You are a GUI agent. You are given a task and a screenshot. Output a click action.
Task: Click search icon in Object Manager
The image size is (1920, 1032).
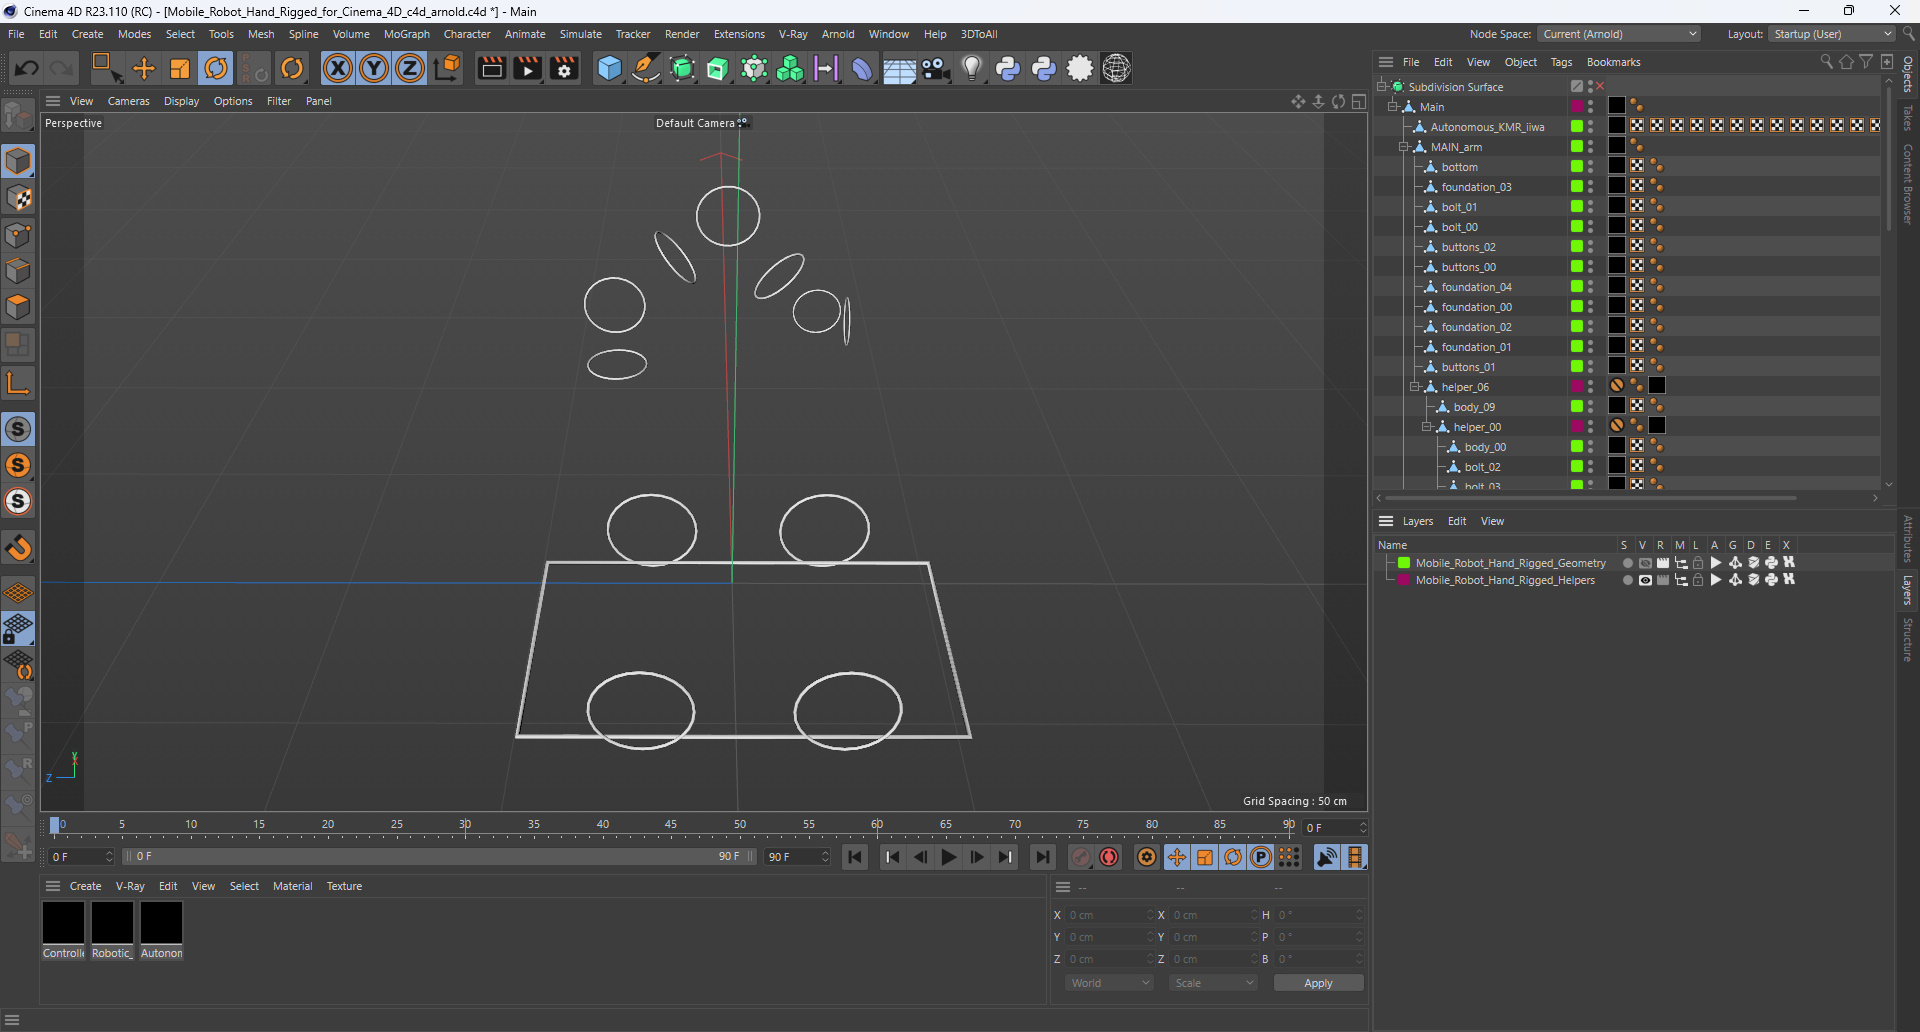coord(1826,62)
